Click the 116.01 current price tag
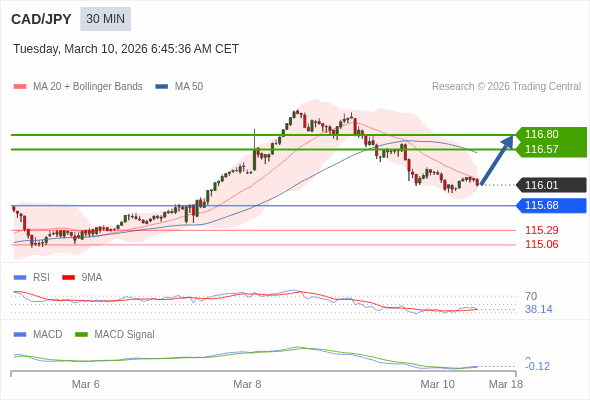 coord(552,185)
